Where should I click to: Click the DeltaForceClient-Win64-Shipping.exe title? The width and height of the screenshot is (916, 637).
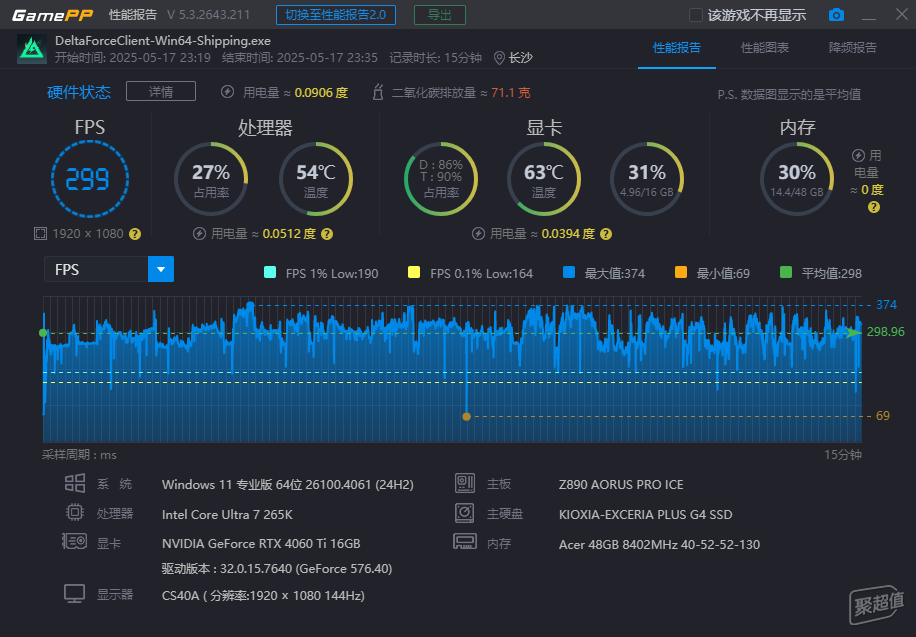[163, 41]
